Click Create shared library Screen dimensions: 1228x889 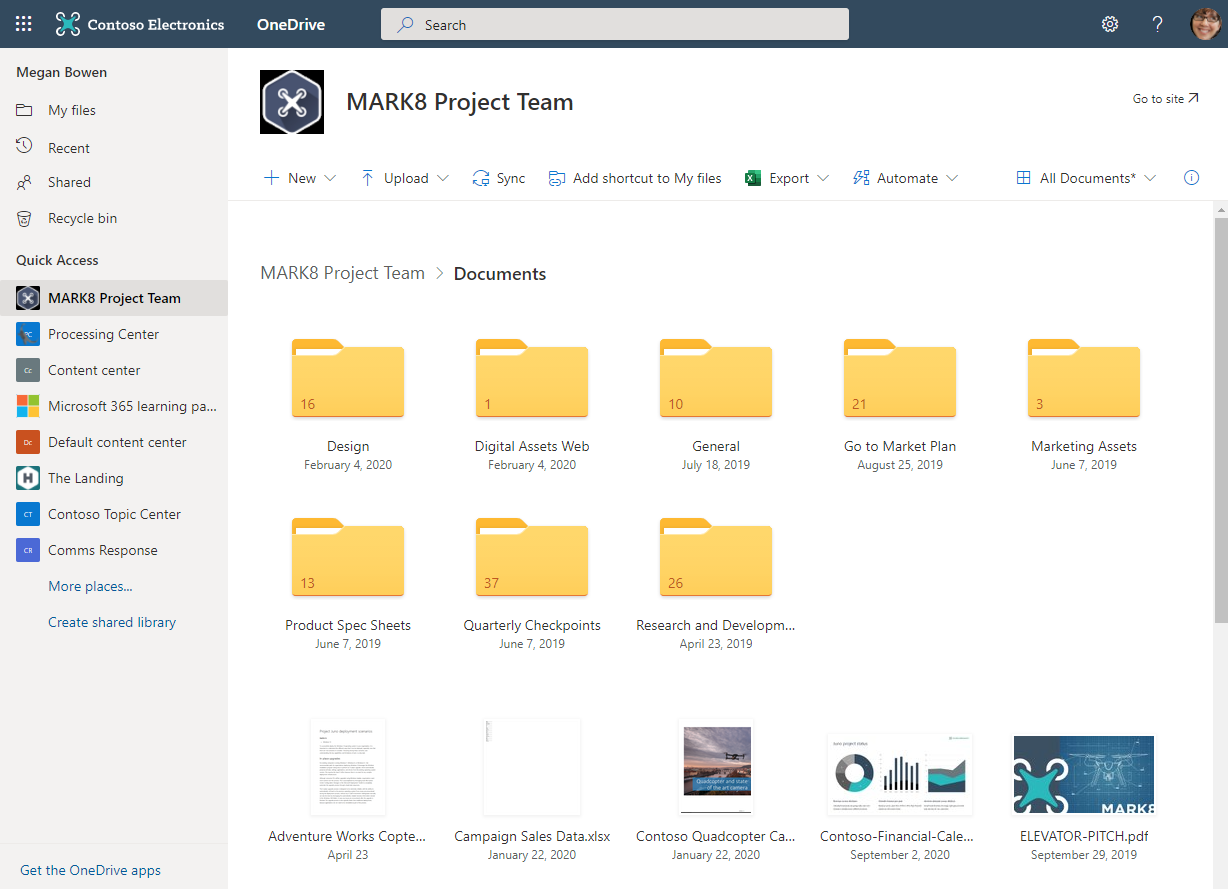point(111,621)
